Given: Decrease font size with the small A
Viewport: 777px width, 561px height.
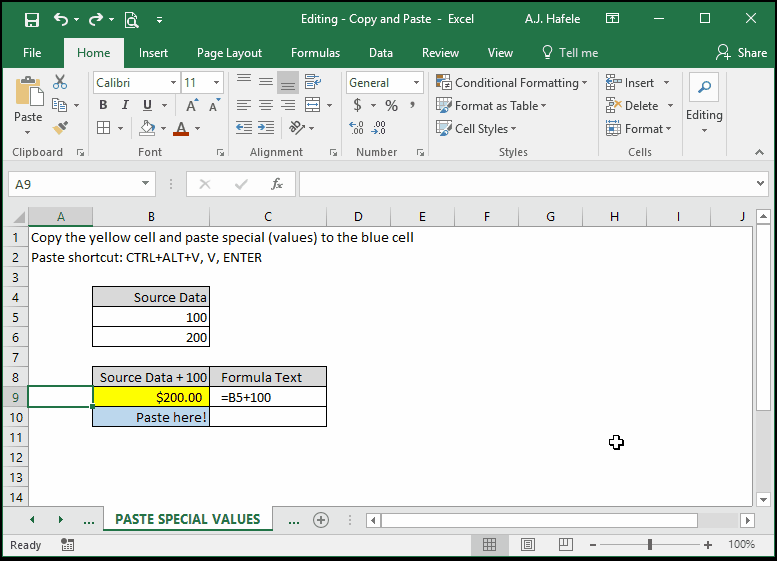Looking at the screenshot, I should pos(215,105).
